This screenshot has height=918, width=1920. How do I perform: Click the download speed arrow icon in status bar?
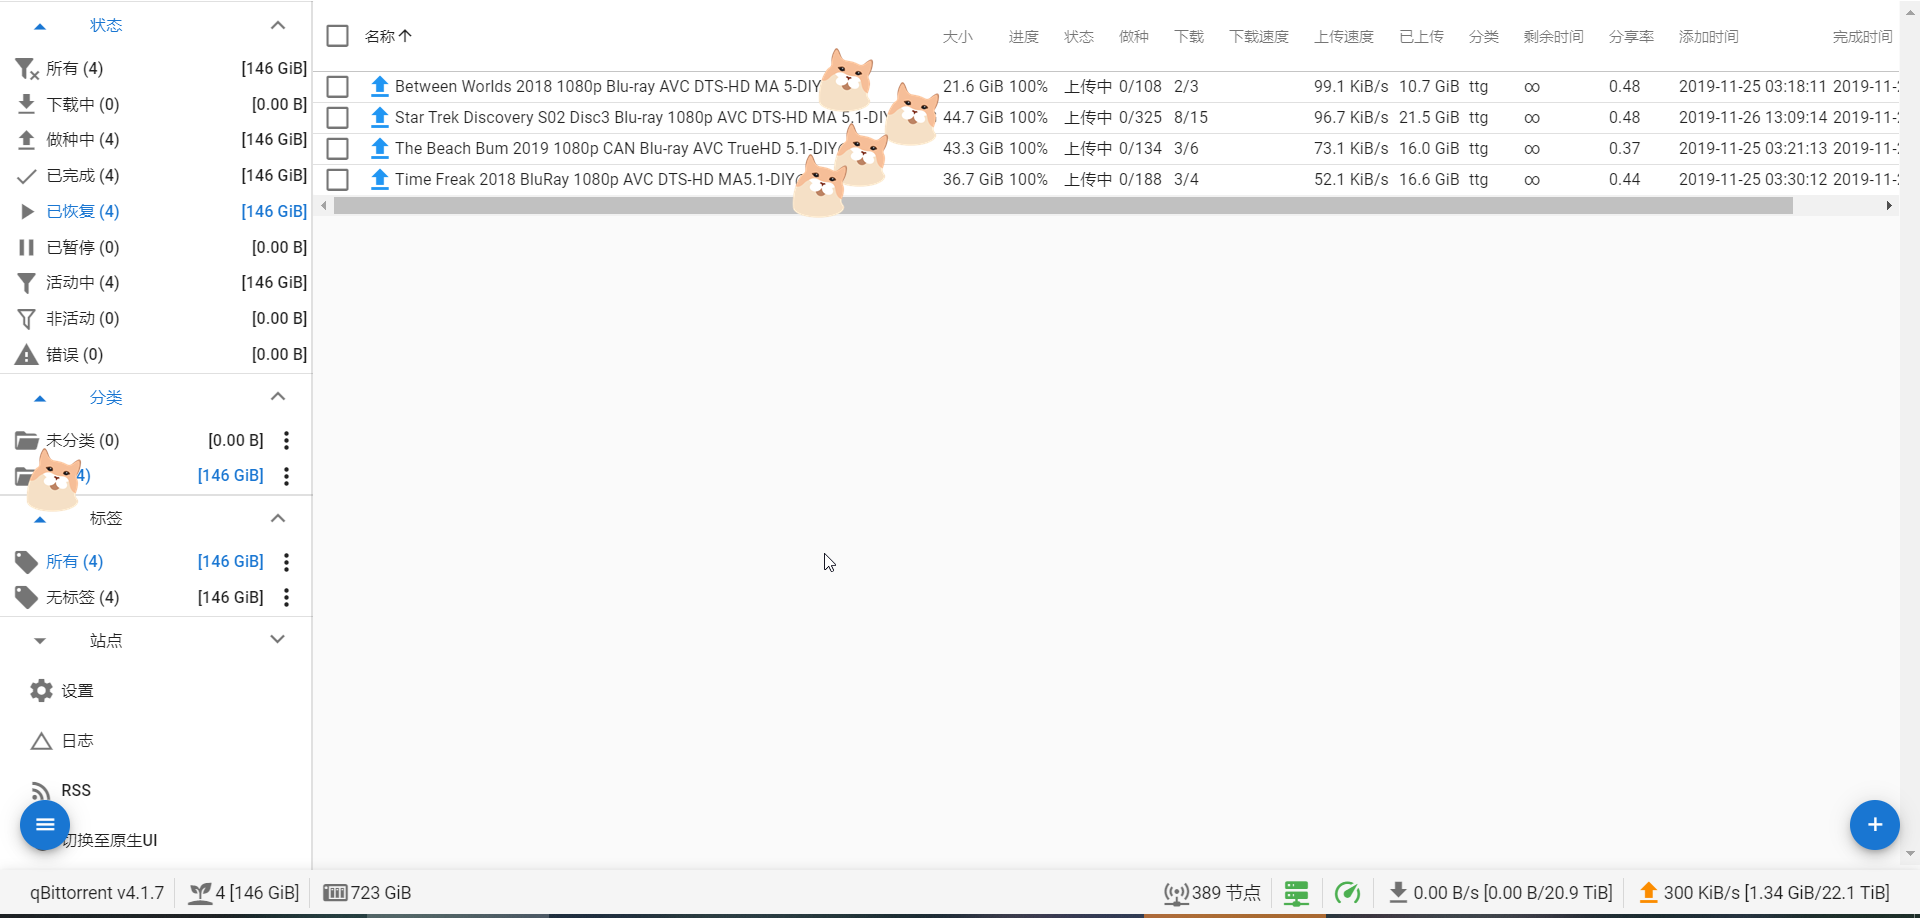coord(1398,893)
